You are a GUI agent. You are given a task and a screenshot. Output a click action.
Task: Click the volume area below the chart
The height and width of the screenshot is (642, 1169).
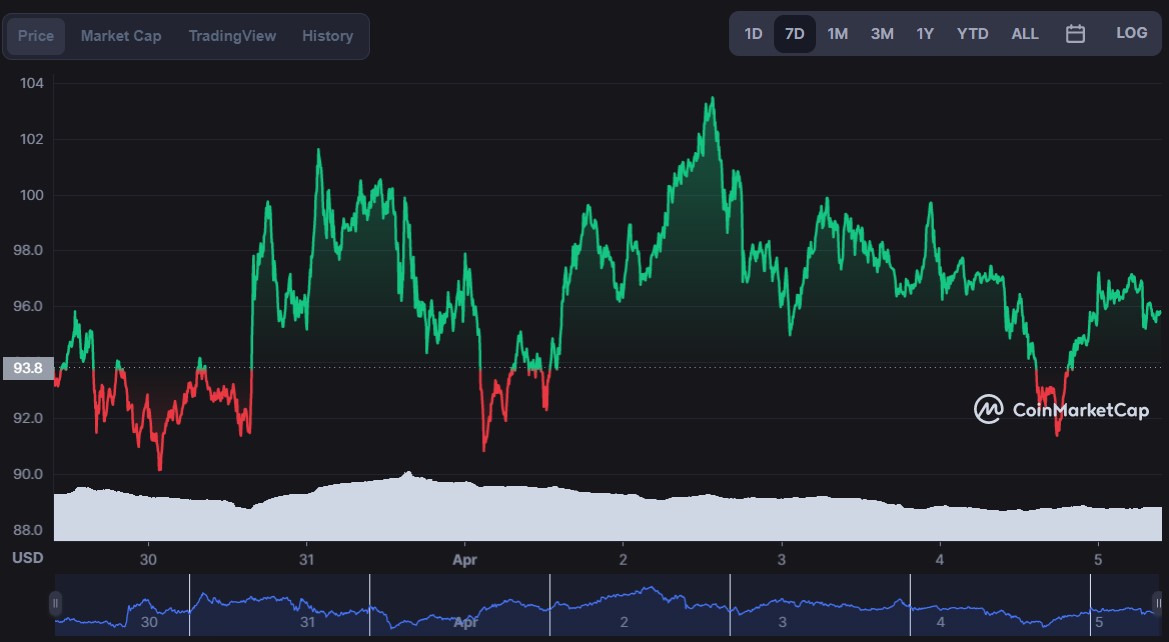[x=600, y=515]
